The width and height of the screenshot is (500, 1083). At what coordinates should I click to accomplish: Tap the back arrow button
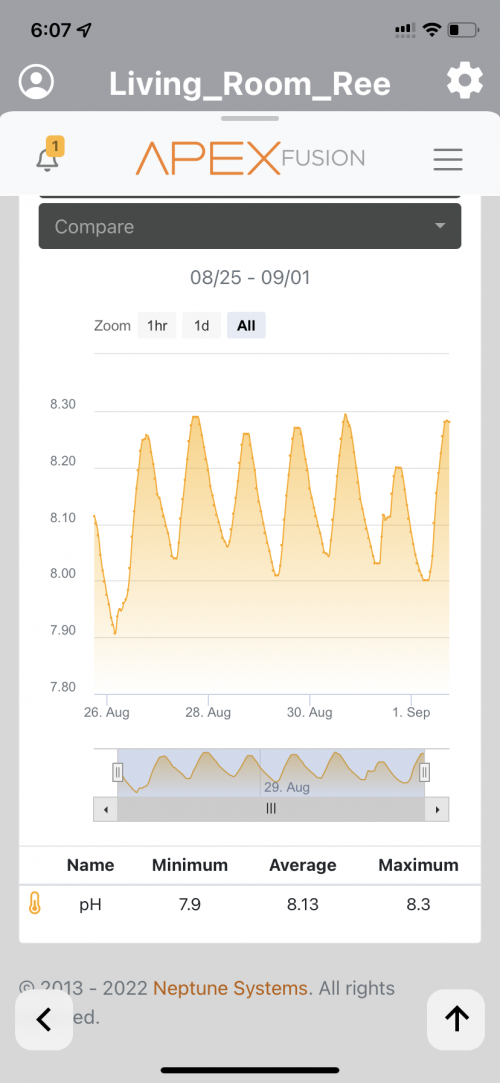pyautogui.click(x=44, y=1019)
